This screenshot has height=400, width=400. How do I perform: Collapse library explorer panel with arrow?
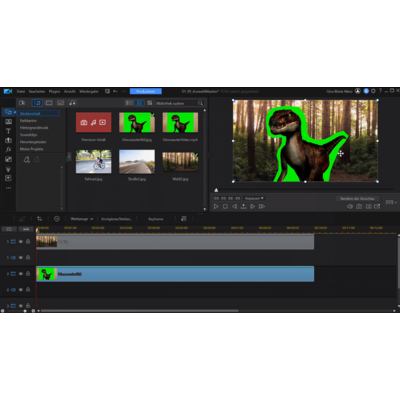tap(69, 156)
